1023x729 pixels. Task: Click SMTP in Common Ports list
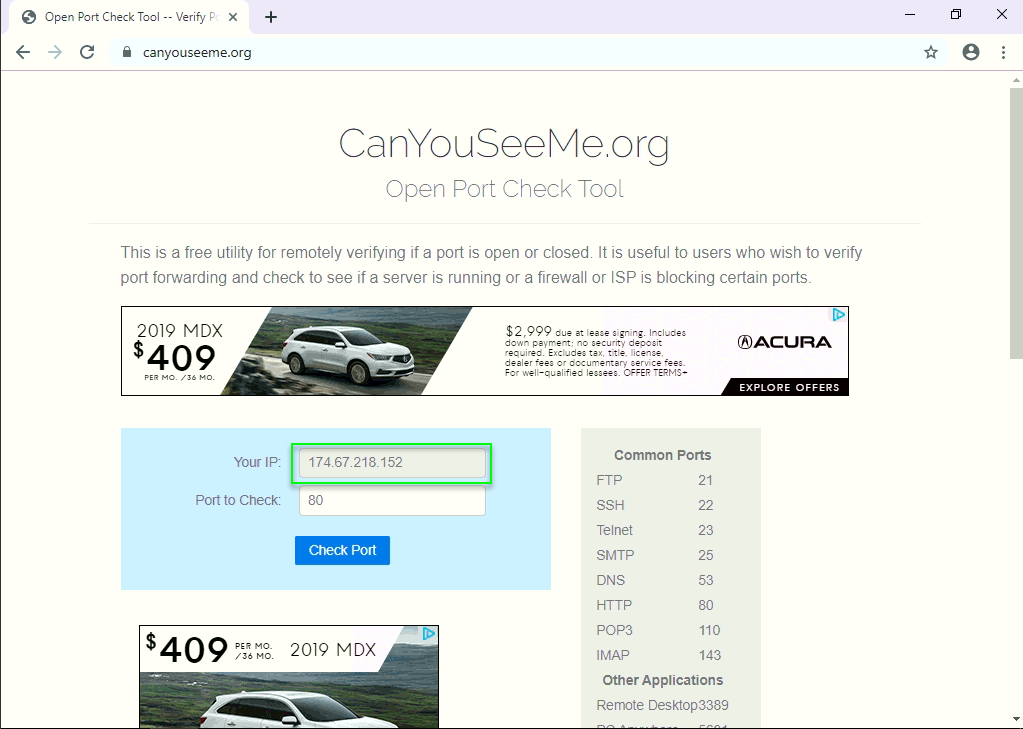[x=615, y=555]
